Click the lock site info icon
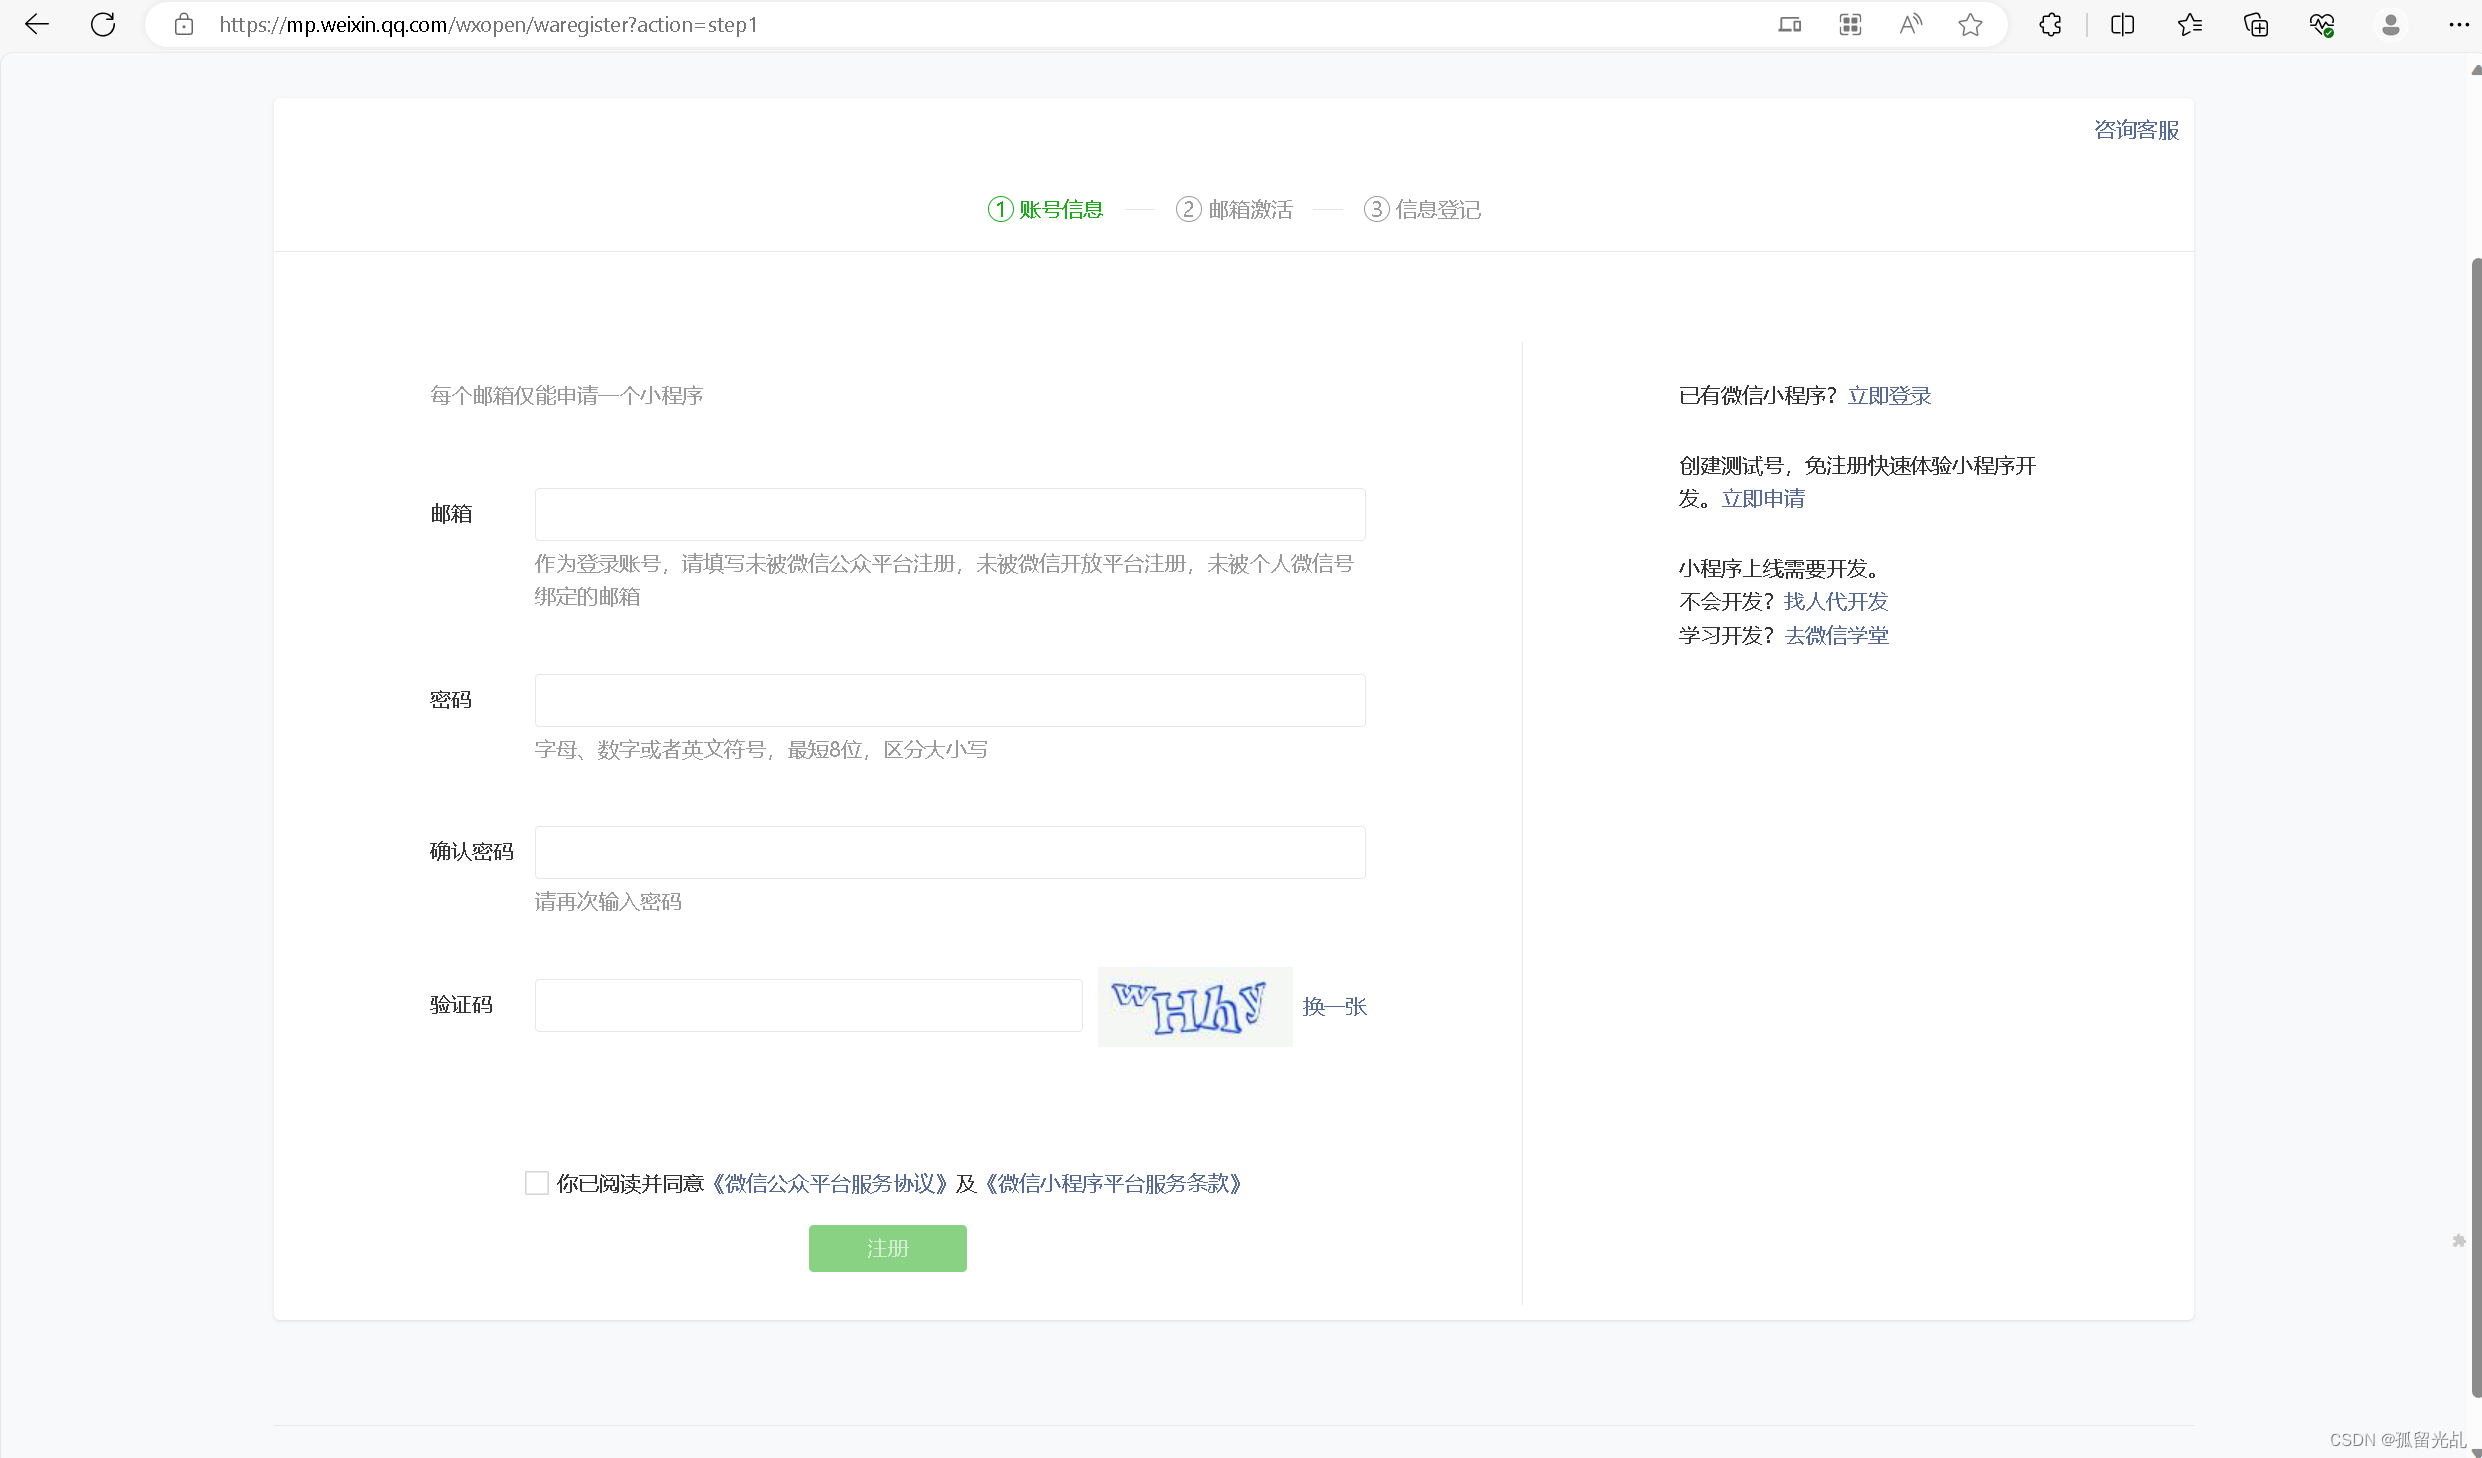Image resolution: width=2482 pixels, height=1458 pixels. [x=184, y=24]
